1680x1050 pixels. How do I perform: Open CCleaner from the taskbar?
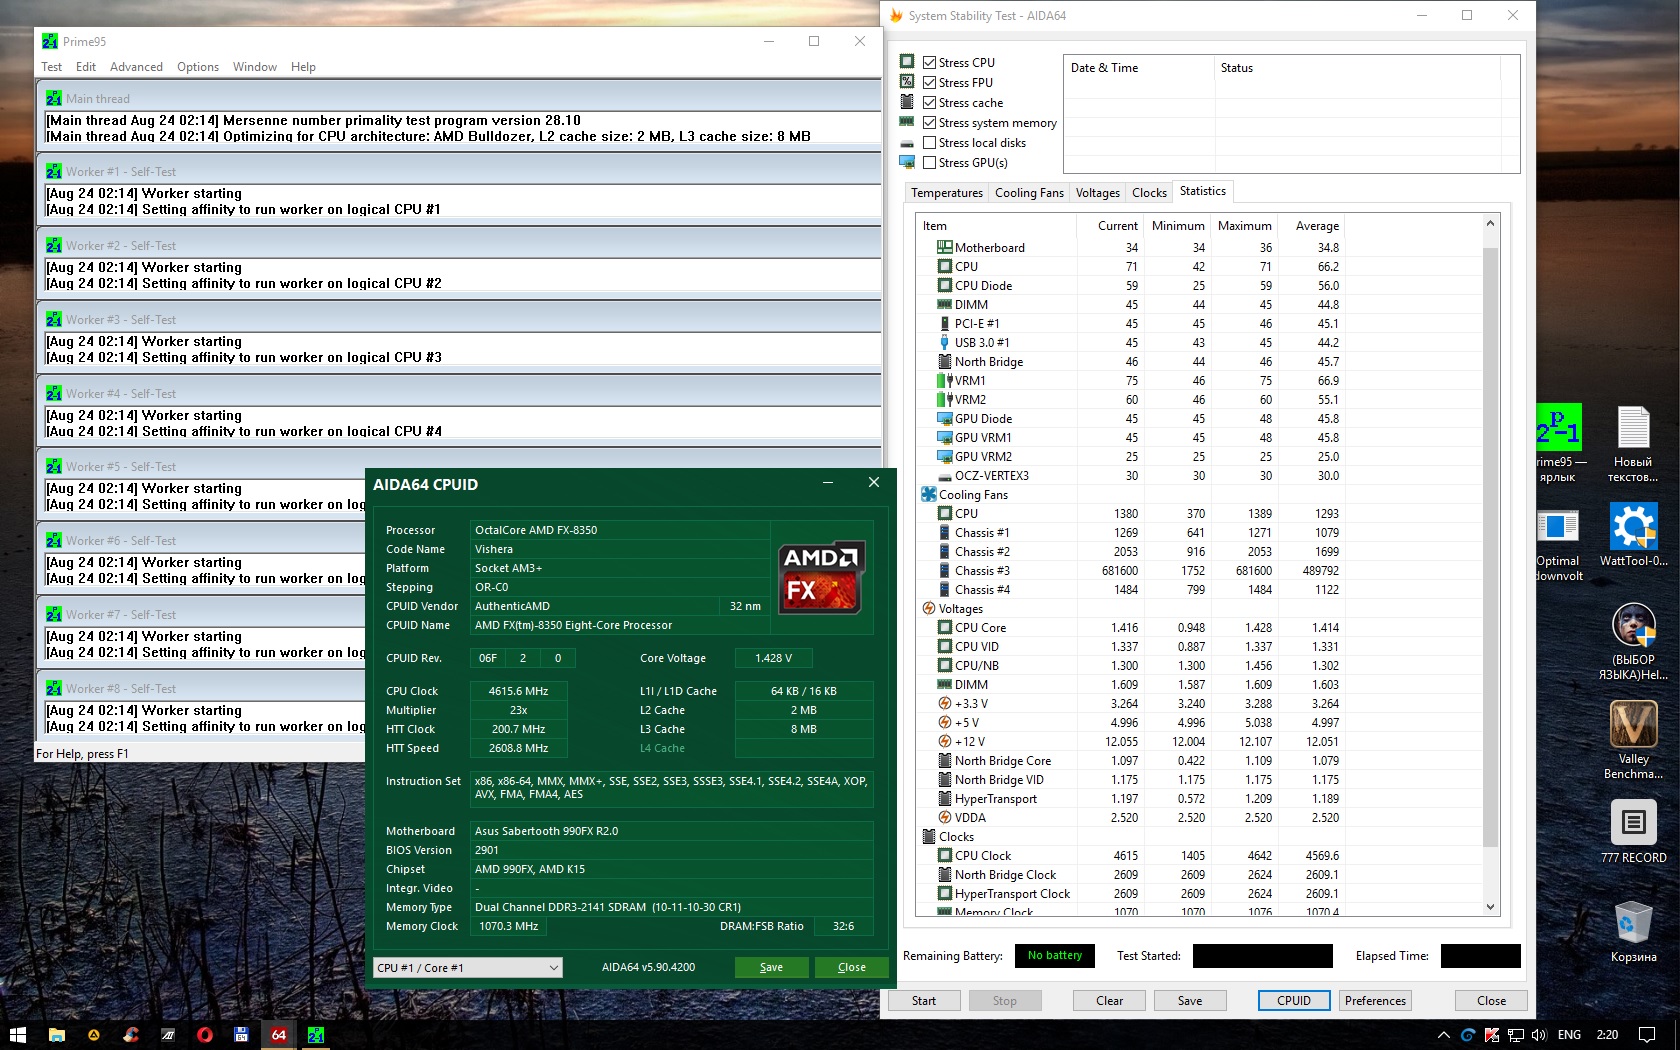coord(130,1035)
